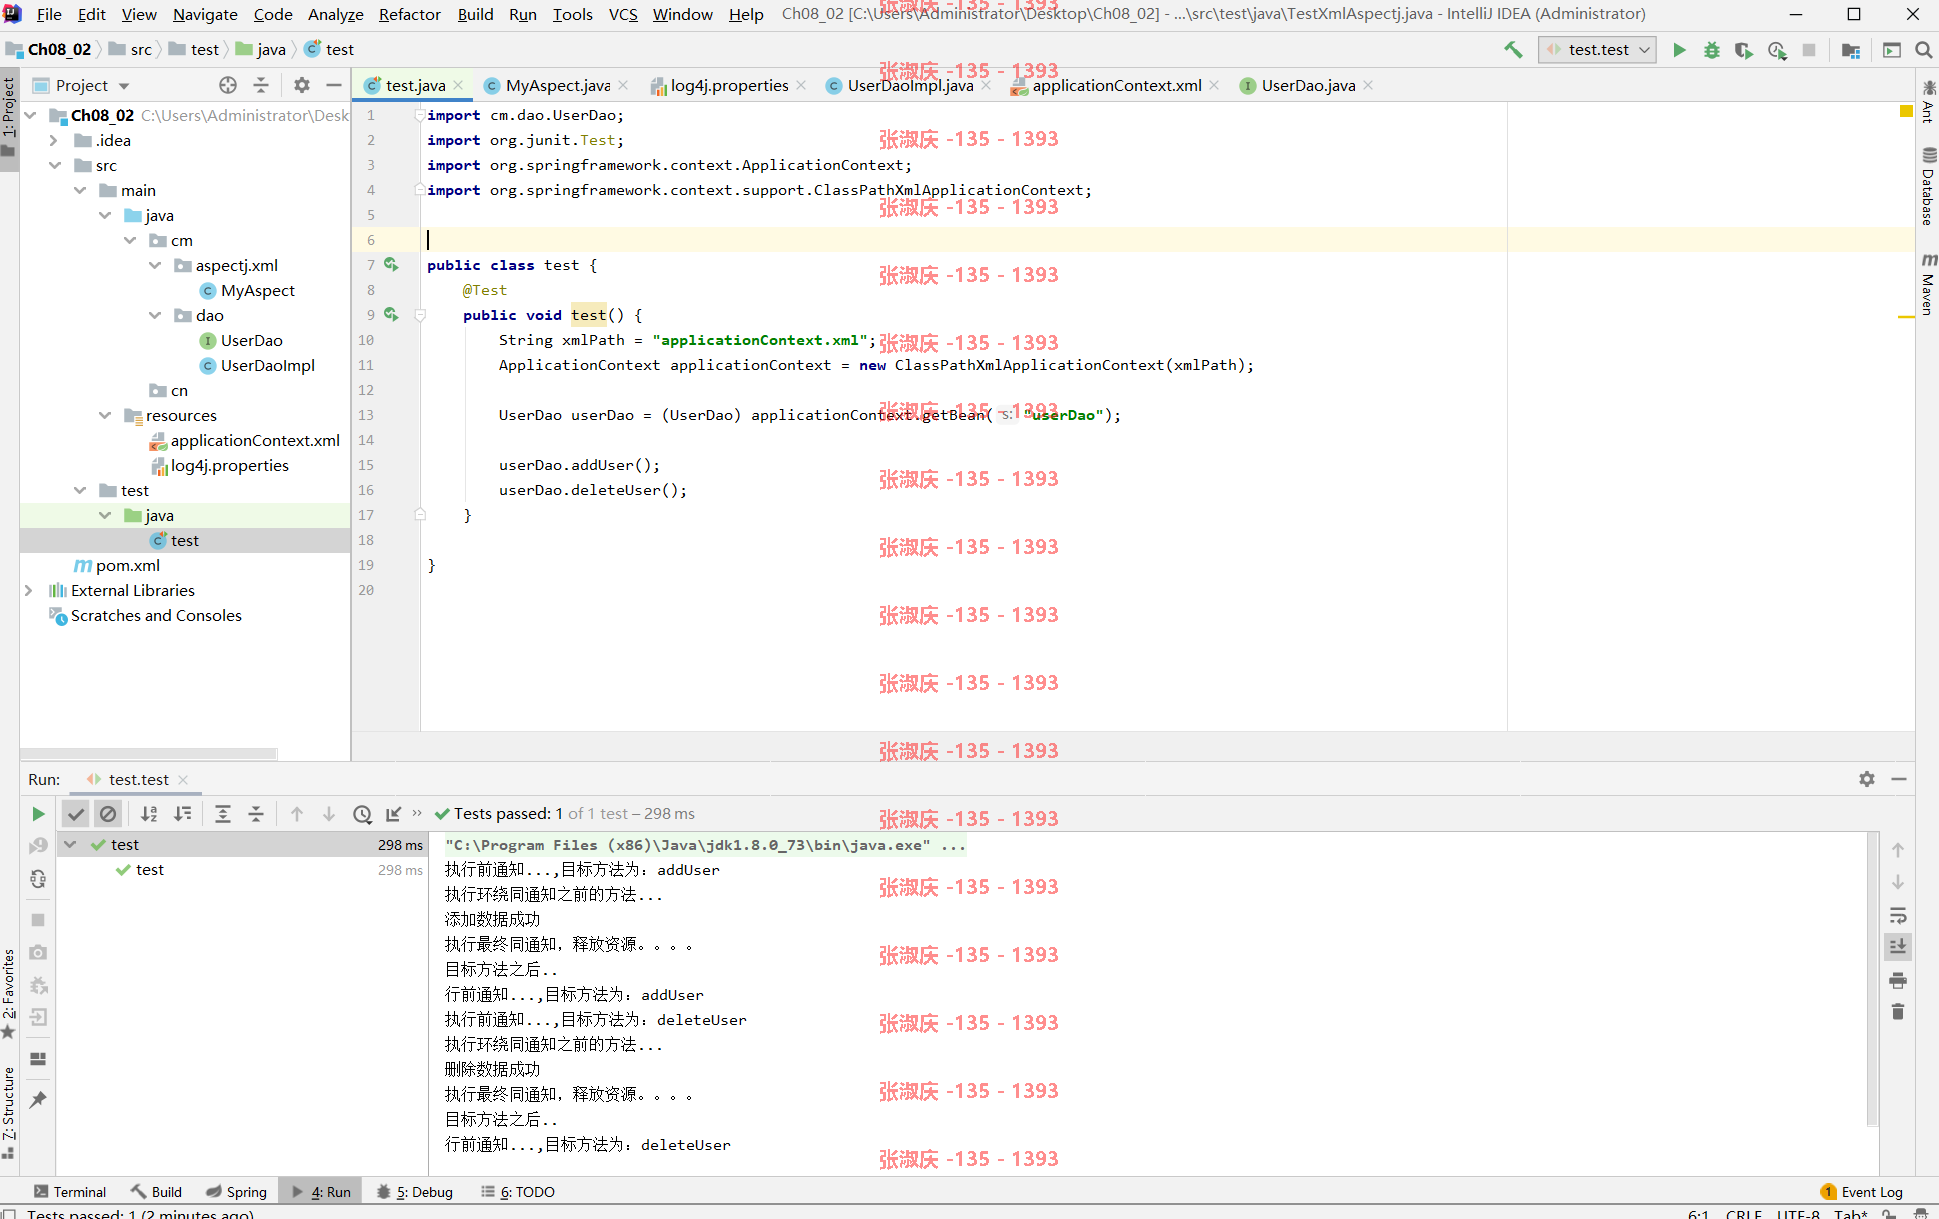Sort test results alphabetically
This screenshot has height=1219, width=1939.
point(149,814)
